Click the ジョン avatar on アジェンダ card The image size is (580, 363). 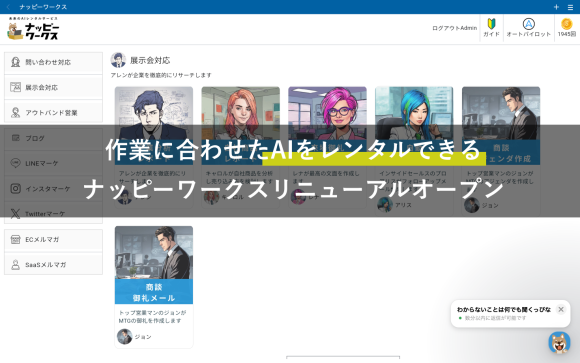472,205
